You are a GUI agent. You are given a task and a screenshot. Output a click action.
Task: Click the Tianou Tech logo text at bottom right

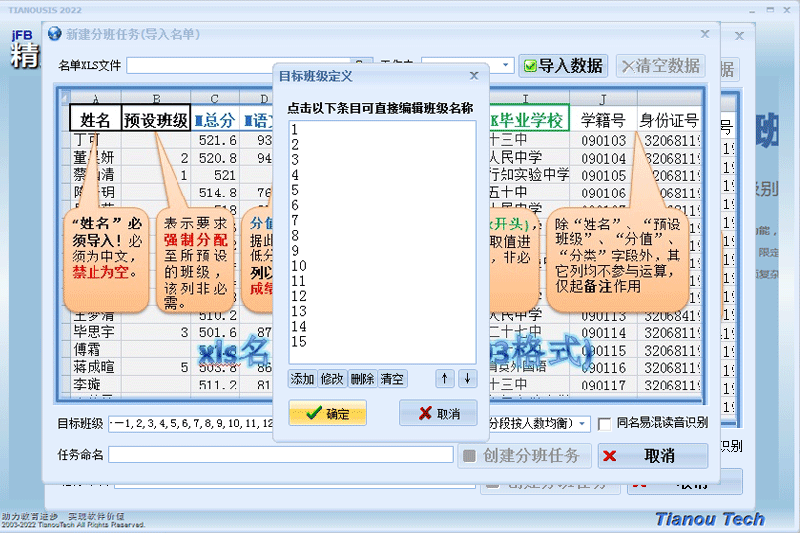[710, 519]
